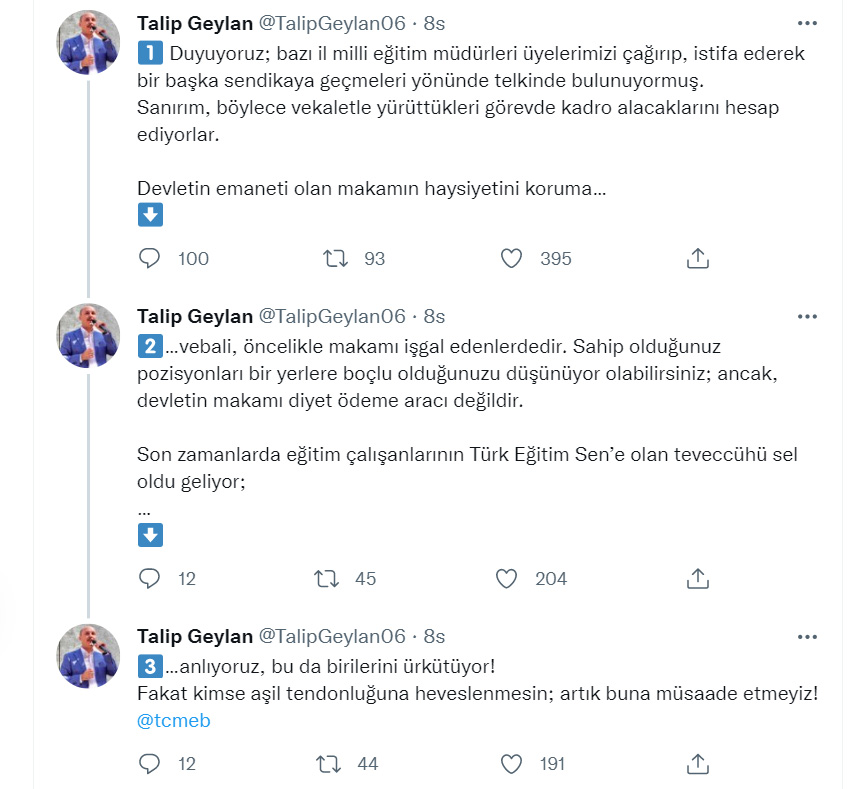Open more options on the first tweet
Image resolution: width=855 pixels, height=789 pixels.
tap(807, 22)
